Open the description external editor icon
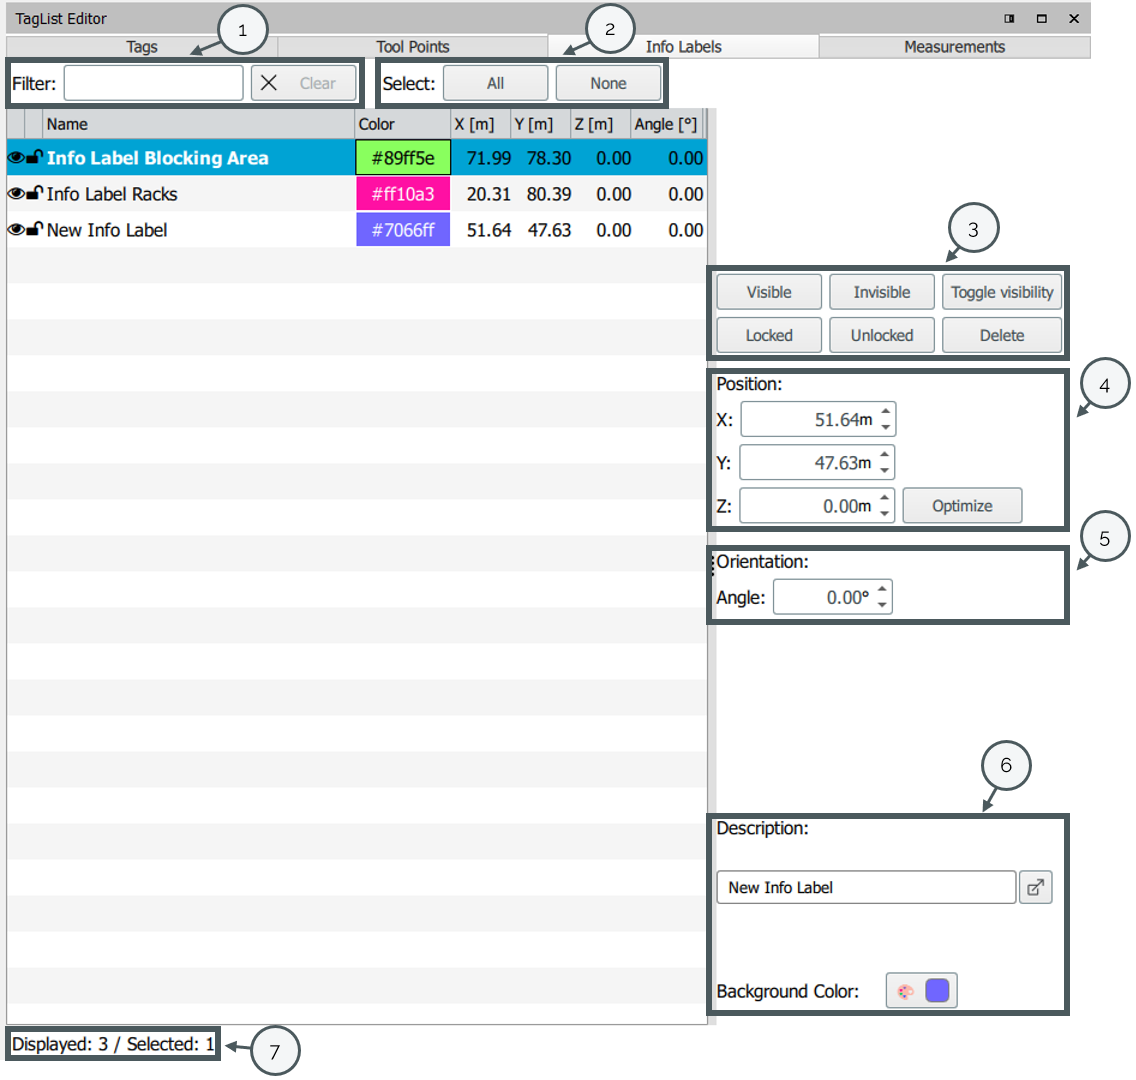The width and height of the screenshot is (1136, 1080). tap(1036, 887)
